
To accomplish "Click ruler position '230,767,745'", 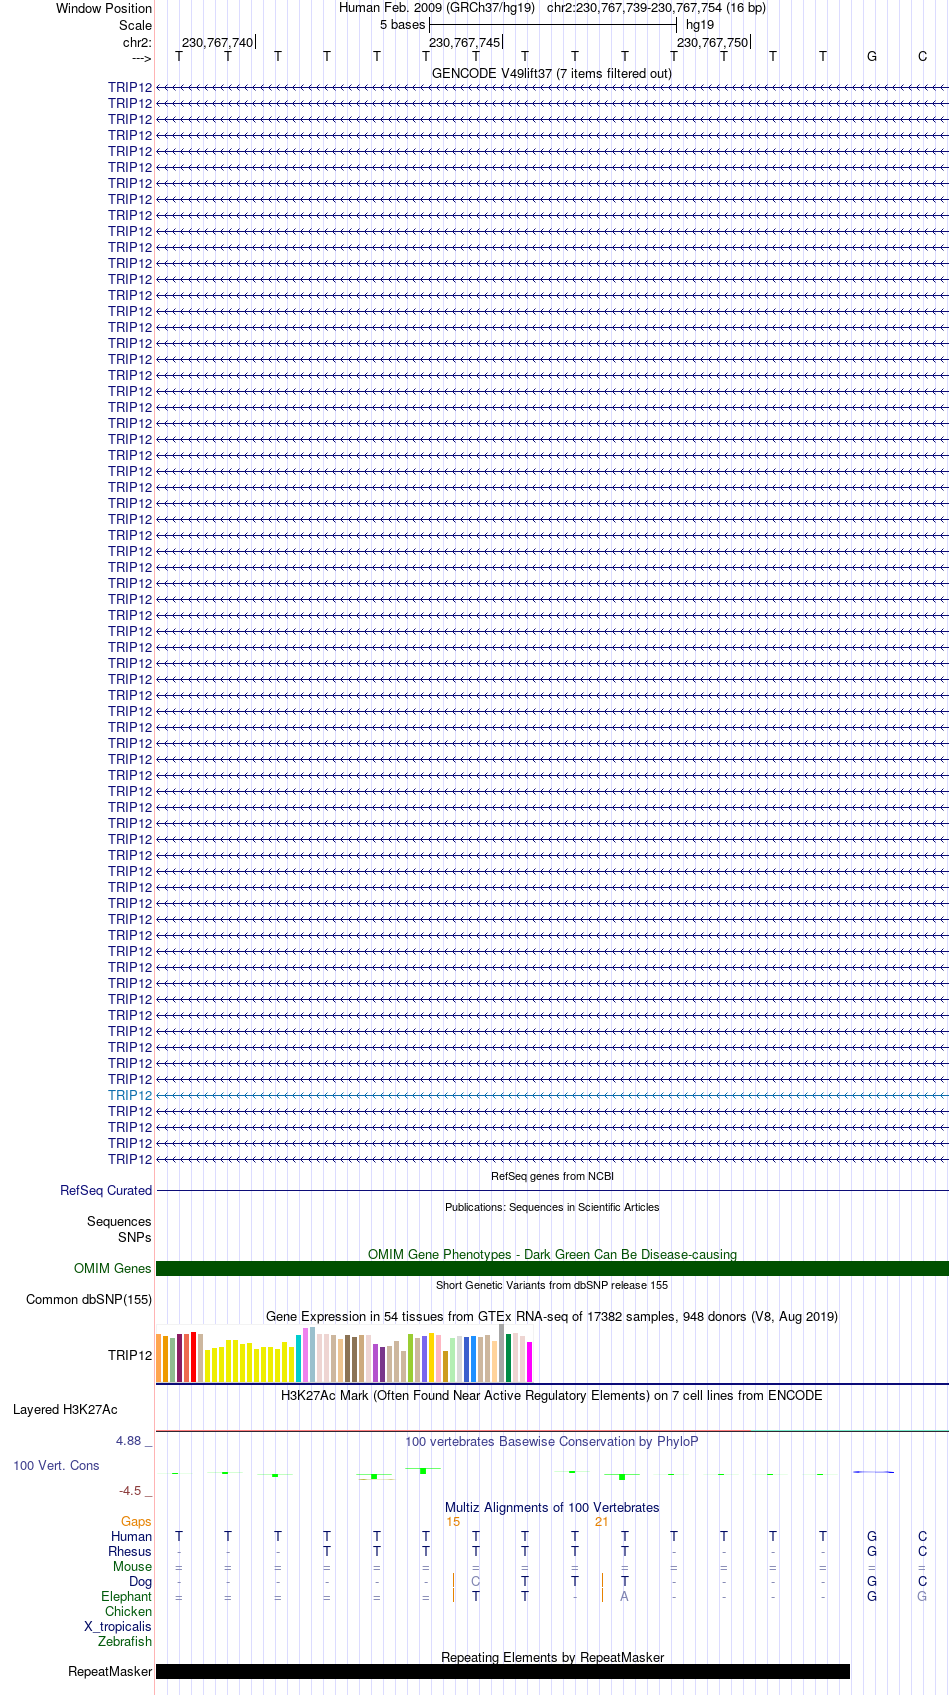I will click(465, 42).
